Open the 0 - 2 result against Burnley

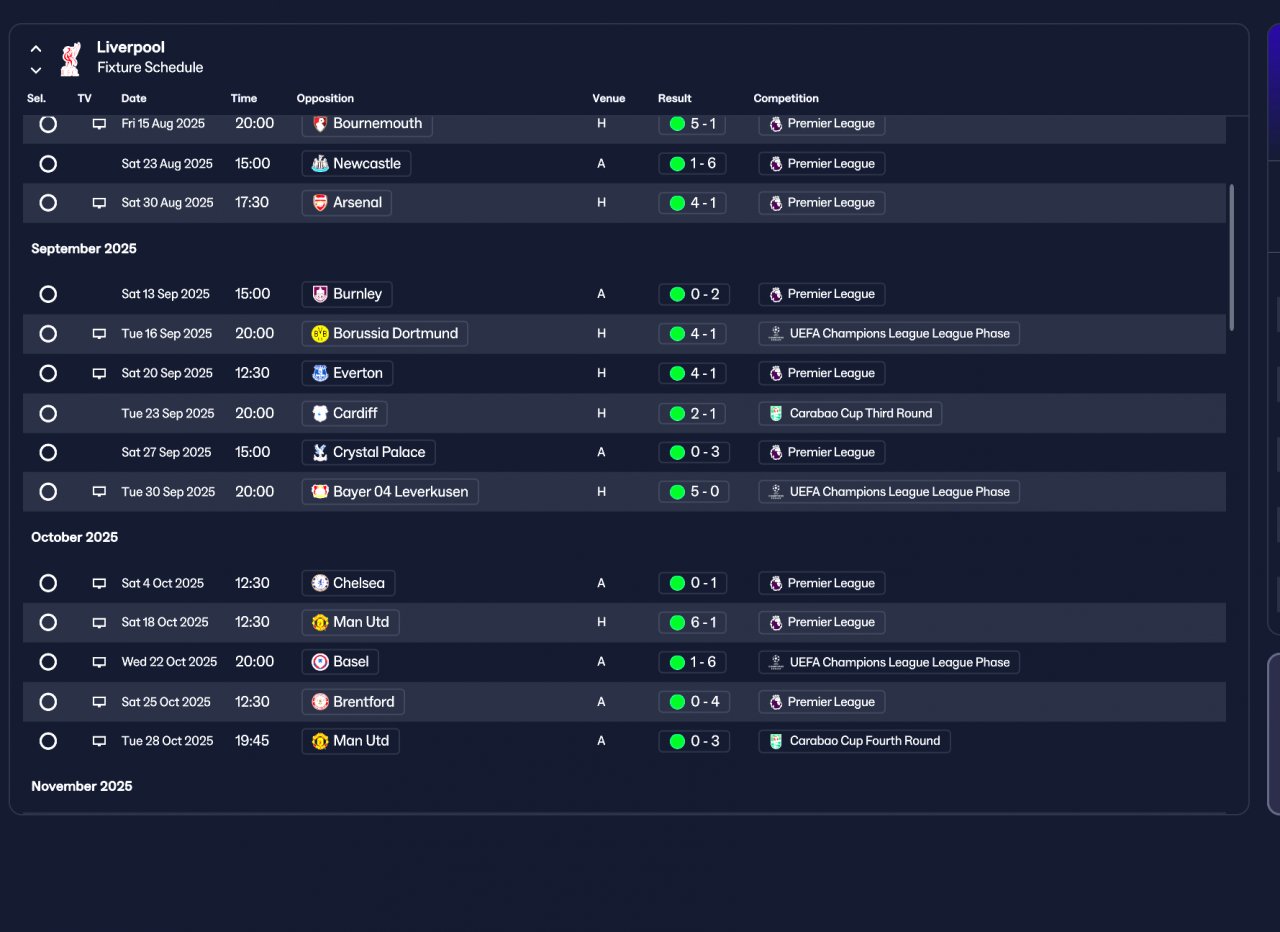coord(694,294)
